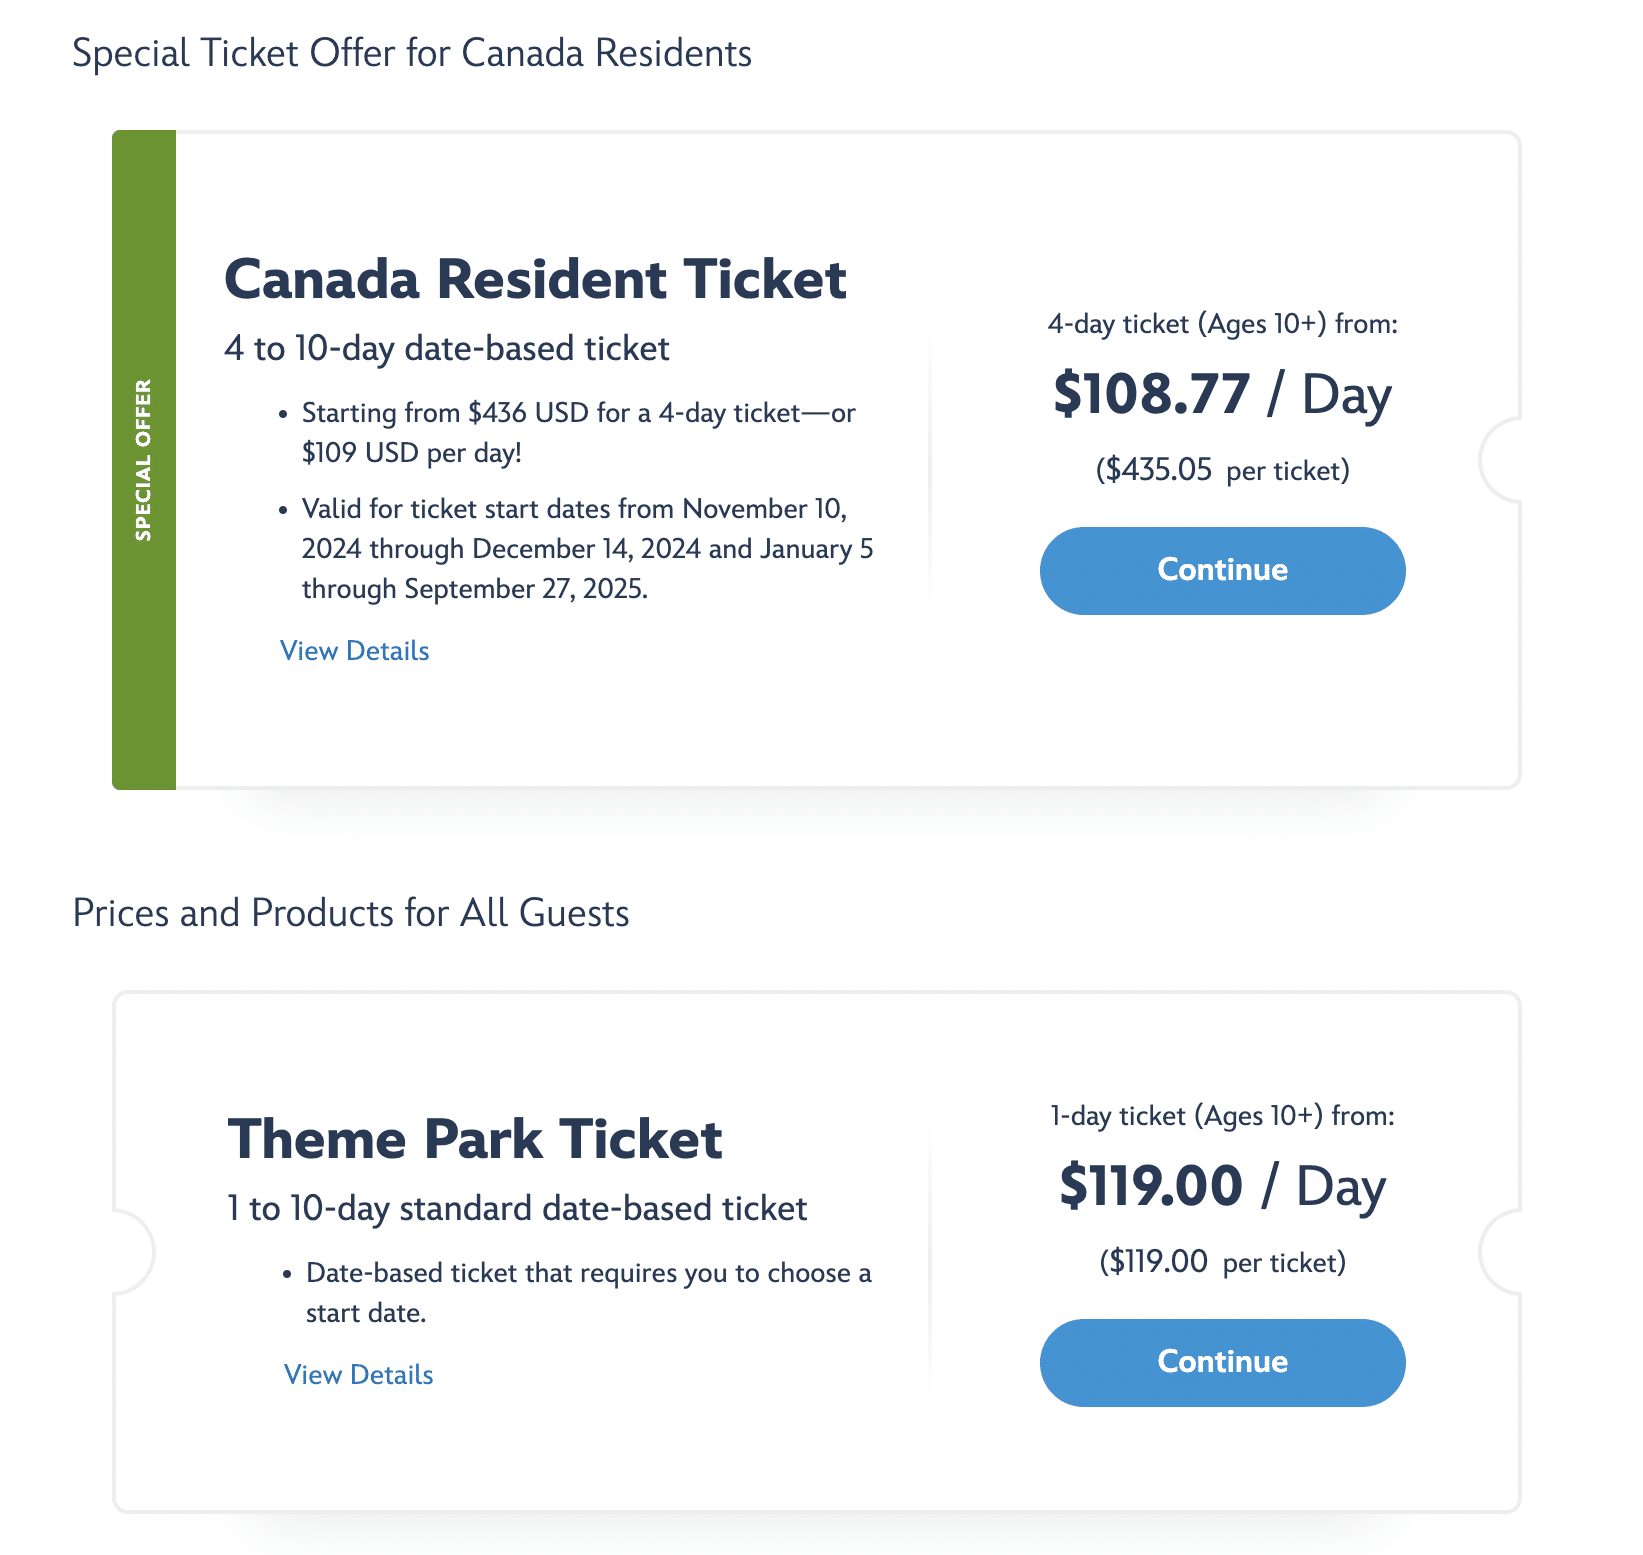The image size is (1643, 1555).
Task: Open View Details for Canada Resident Ticket
Action: 354,651
